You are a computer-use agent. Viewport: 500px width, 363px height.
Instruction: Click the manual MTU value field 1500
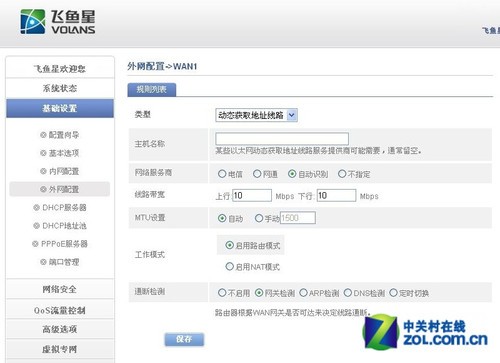(298, 218)
